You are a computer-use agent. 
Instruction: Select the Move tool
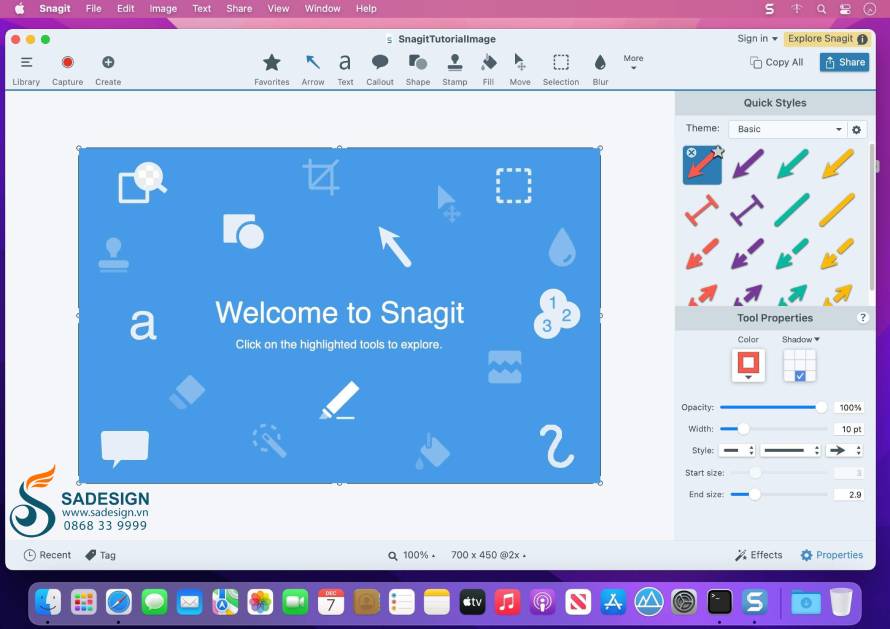(520, 70)
